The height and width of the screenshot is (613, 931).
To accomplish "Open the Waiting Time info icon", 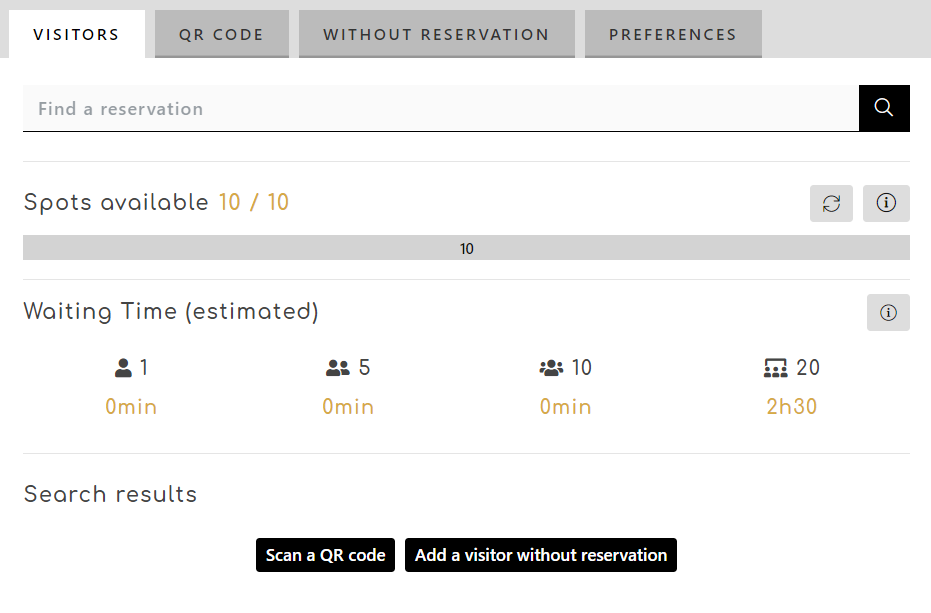I will (888, 313).
